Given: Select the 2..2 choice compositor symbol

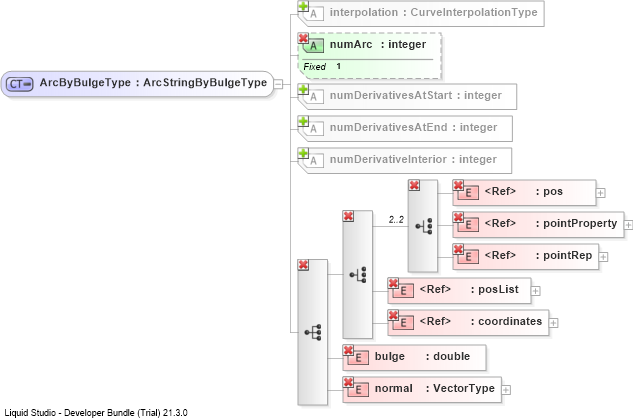Looking at the screenshot, I should [x=423, y=226].
